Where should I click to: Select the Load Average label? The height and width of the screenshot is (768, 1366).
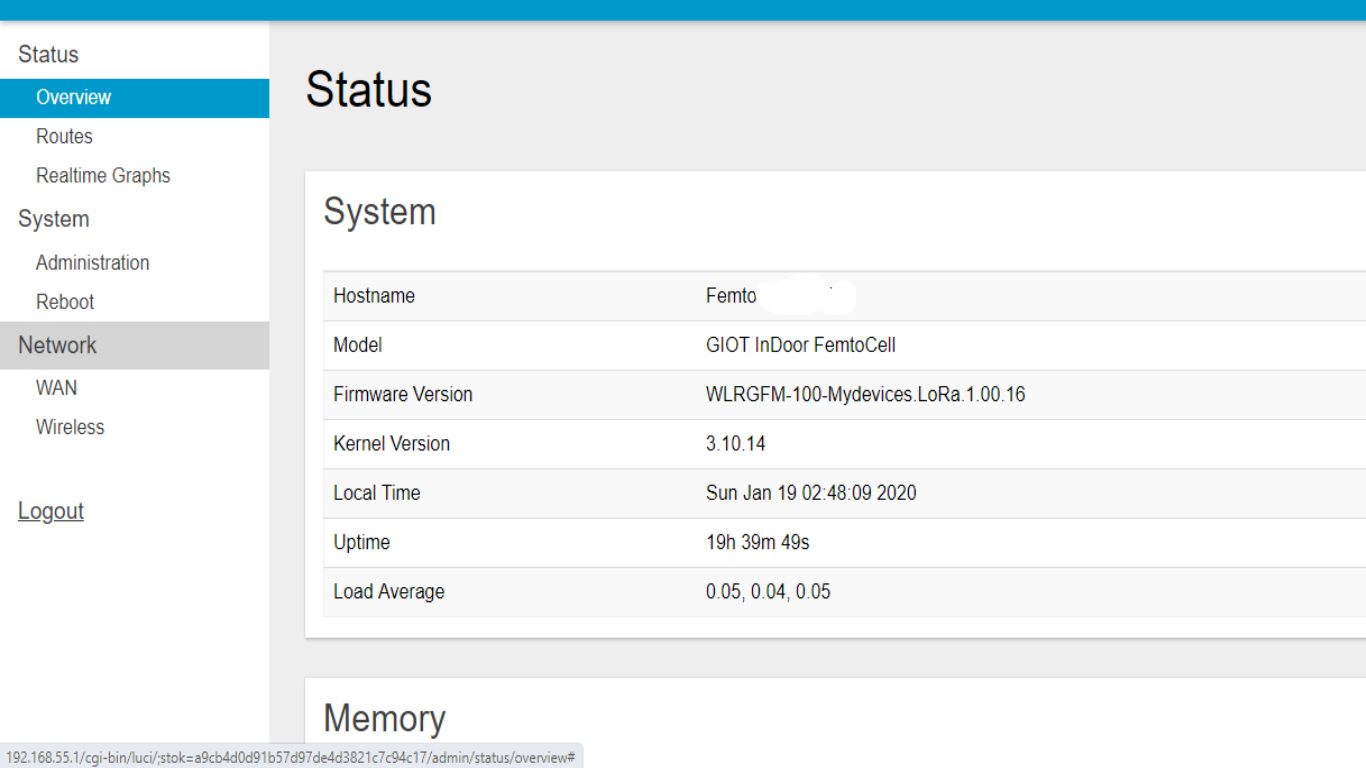388,592
